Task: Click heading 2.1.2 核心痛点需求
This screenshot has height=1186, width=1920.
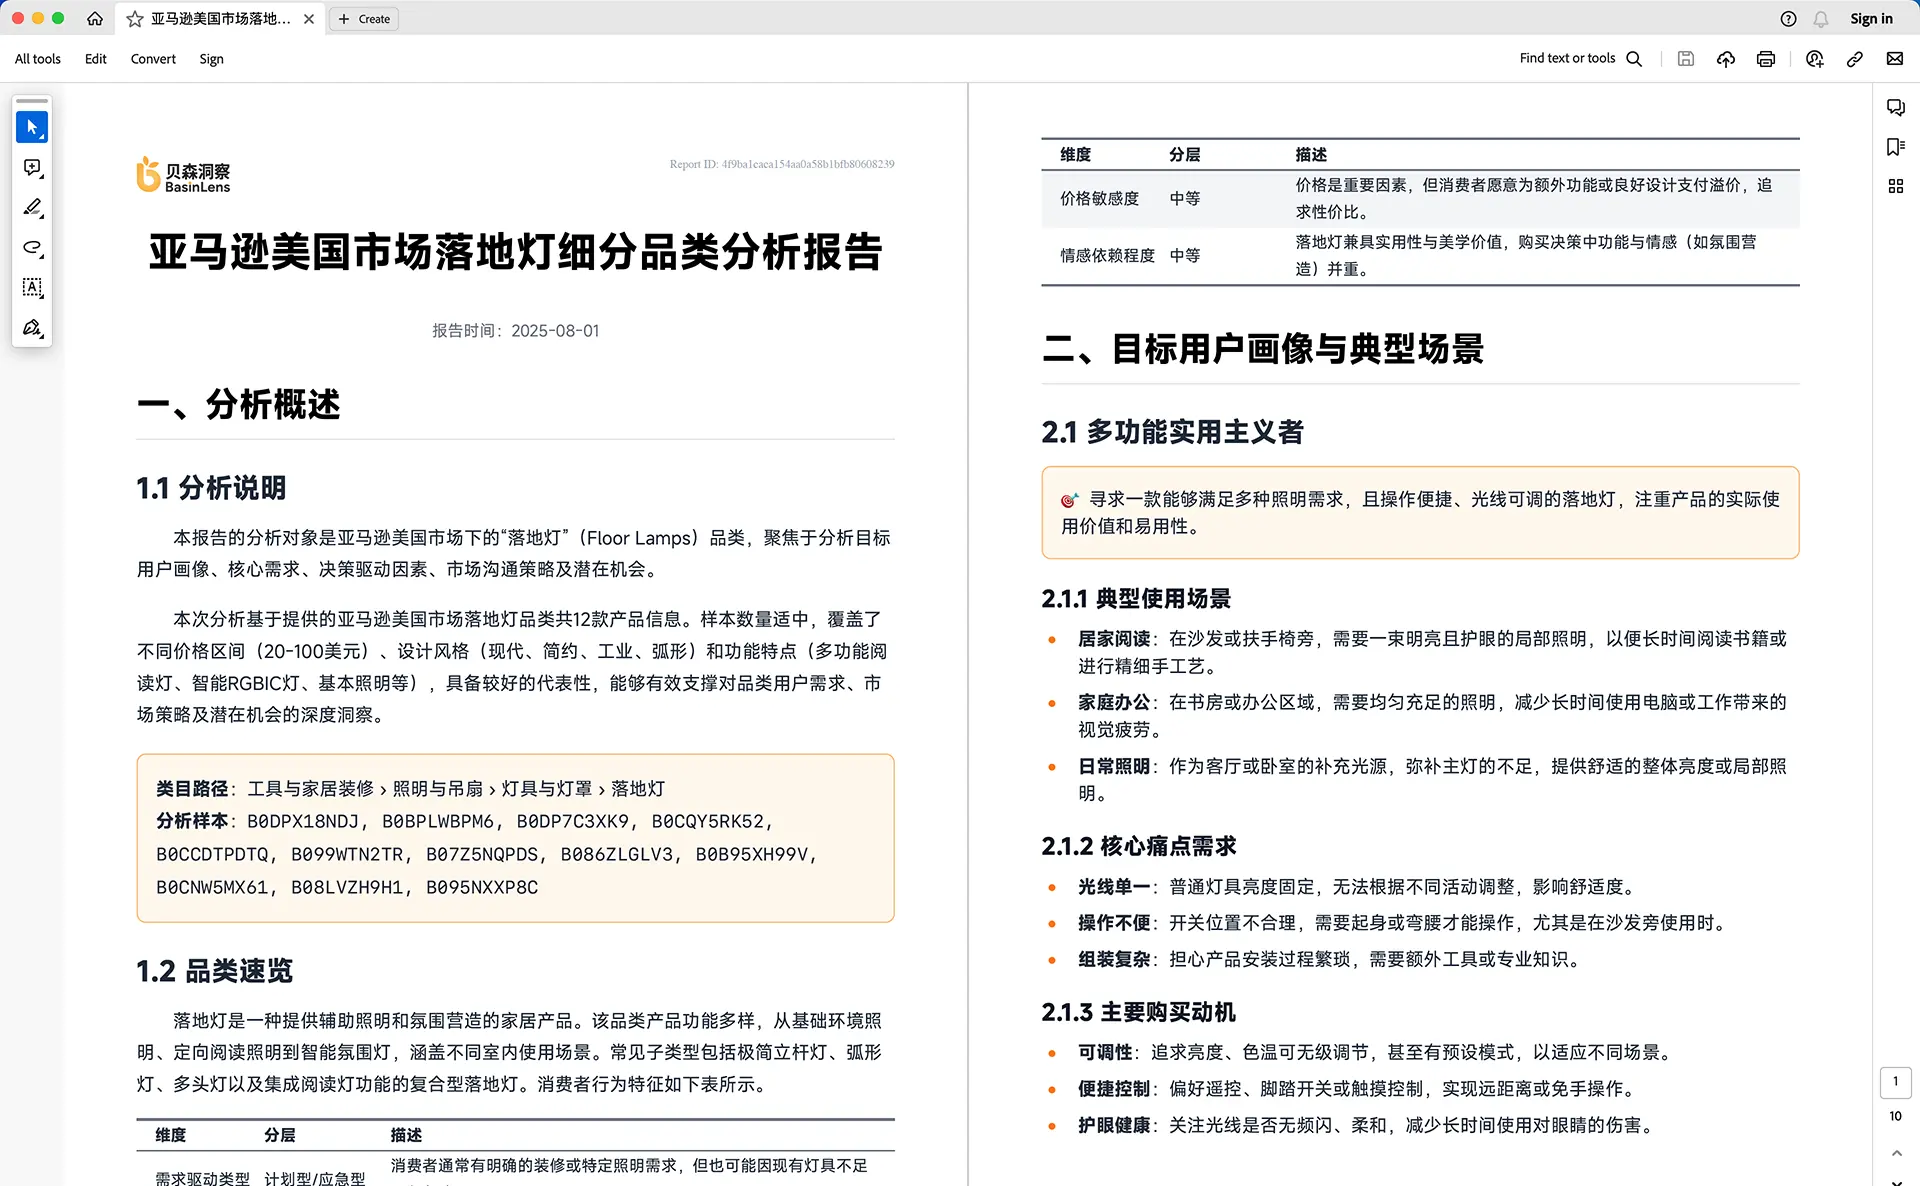Action: click(1139, 846)
